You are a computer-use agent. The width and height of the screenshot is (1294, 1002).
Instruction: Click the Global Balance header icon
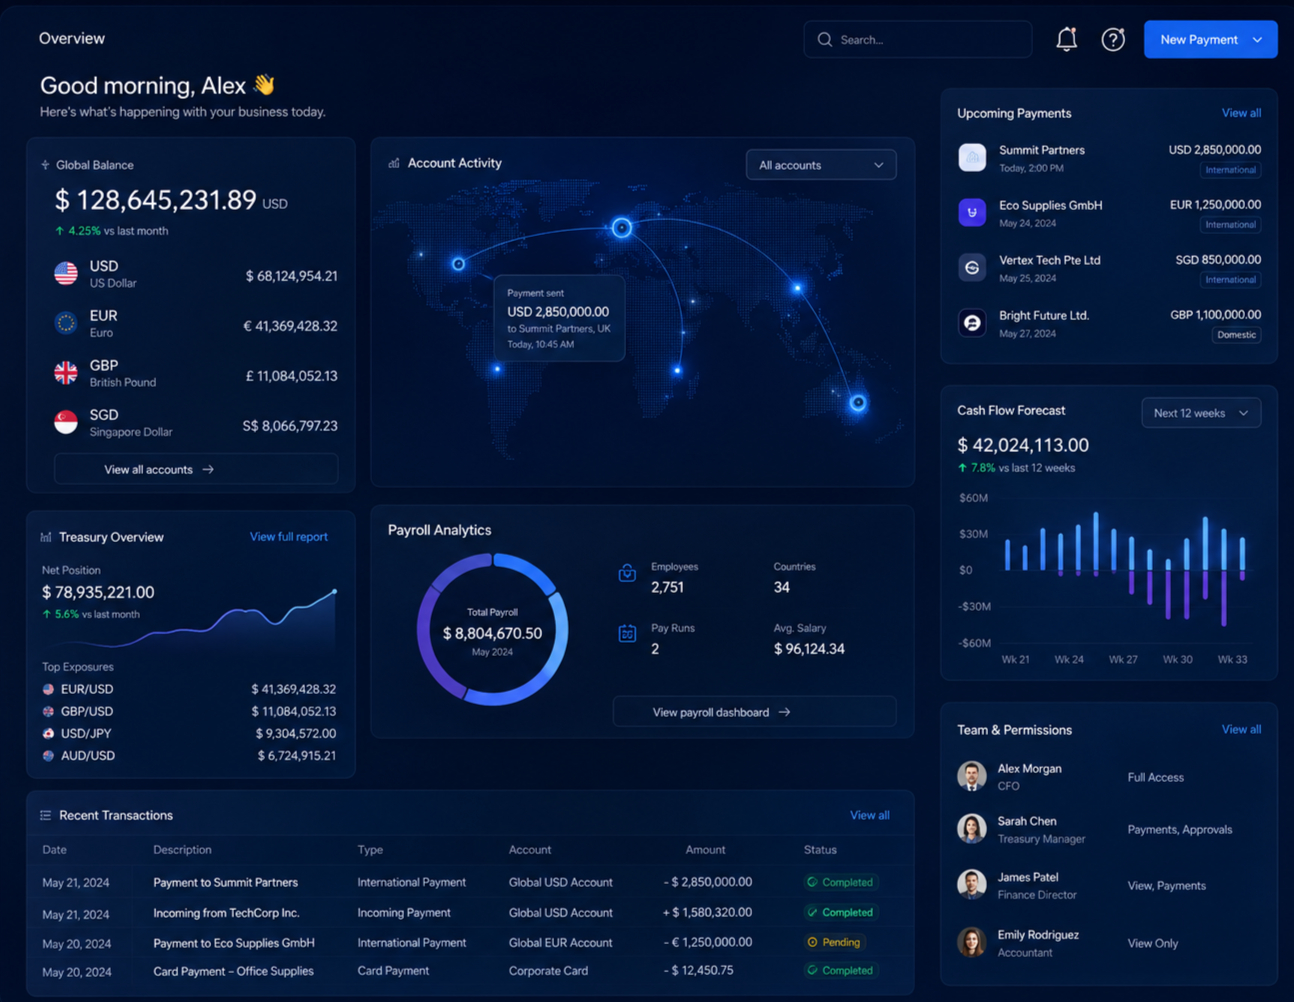(45, 165)
